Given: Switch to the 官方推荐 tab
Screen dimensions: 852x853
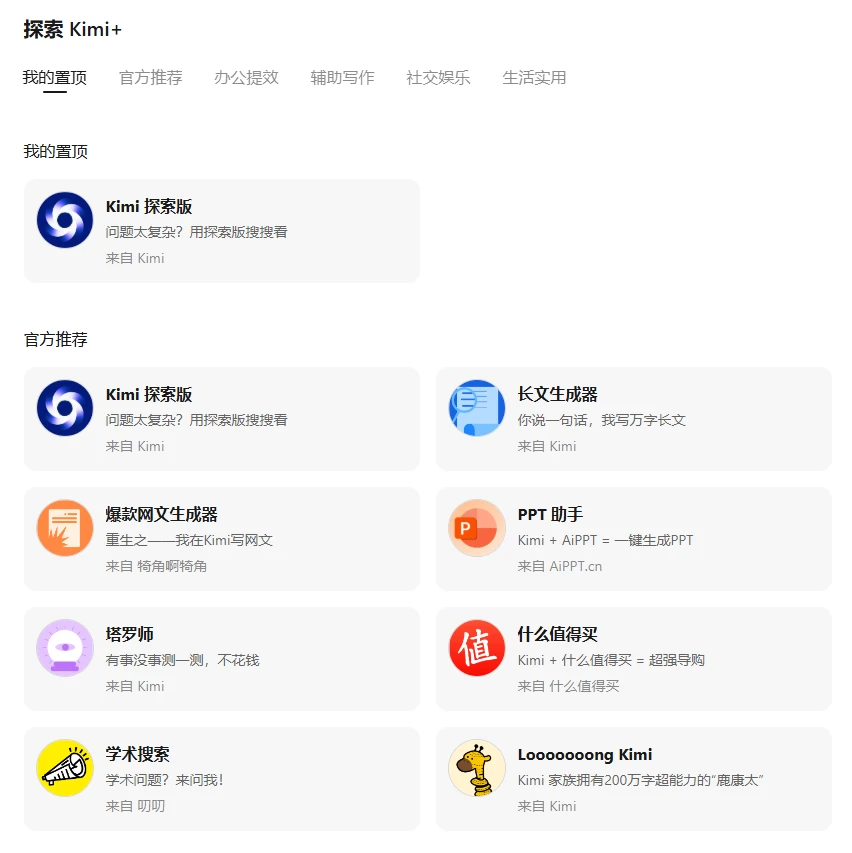Looking at the screenshot, I should click(x=151, y=78).
